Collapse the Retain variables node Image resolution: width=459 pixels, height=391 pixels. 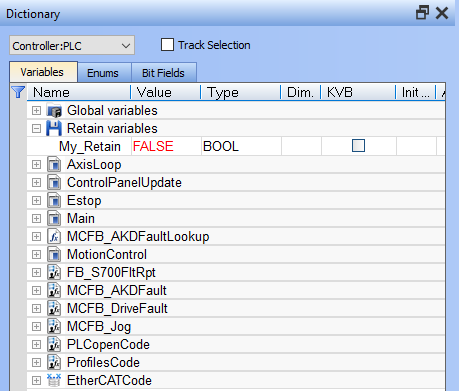pos(36,129)
